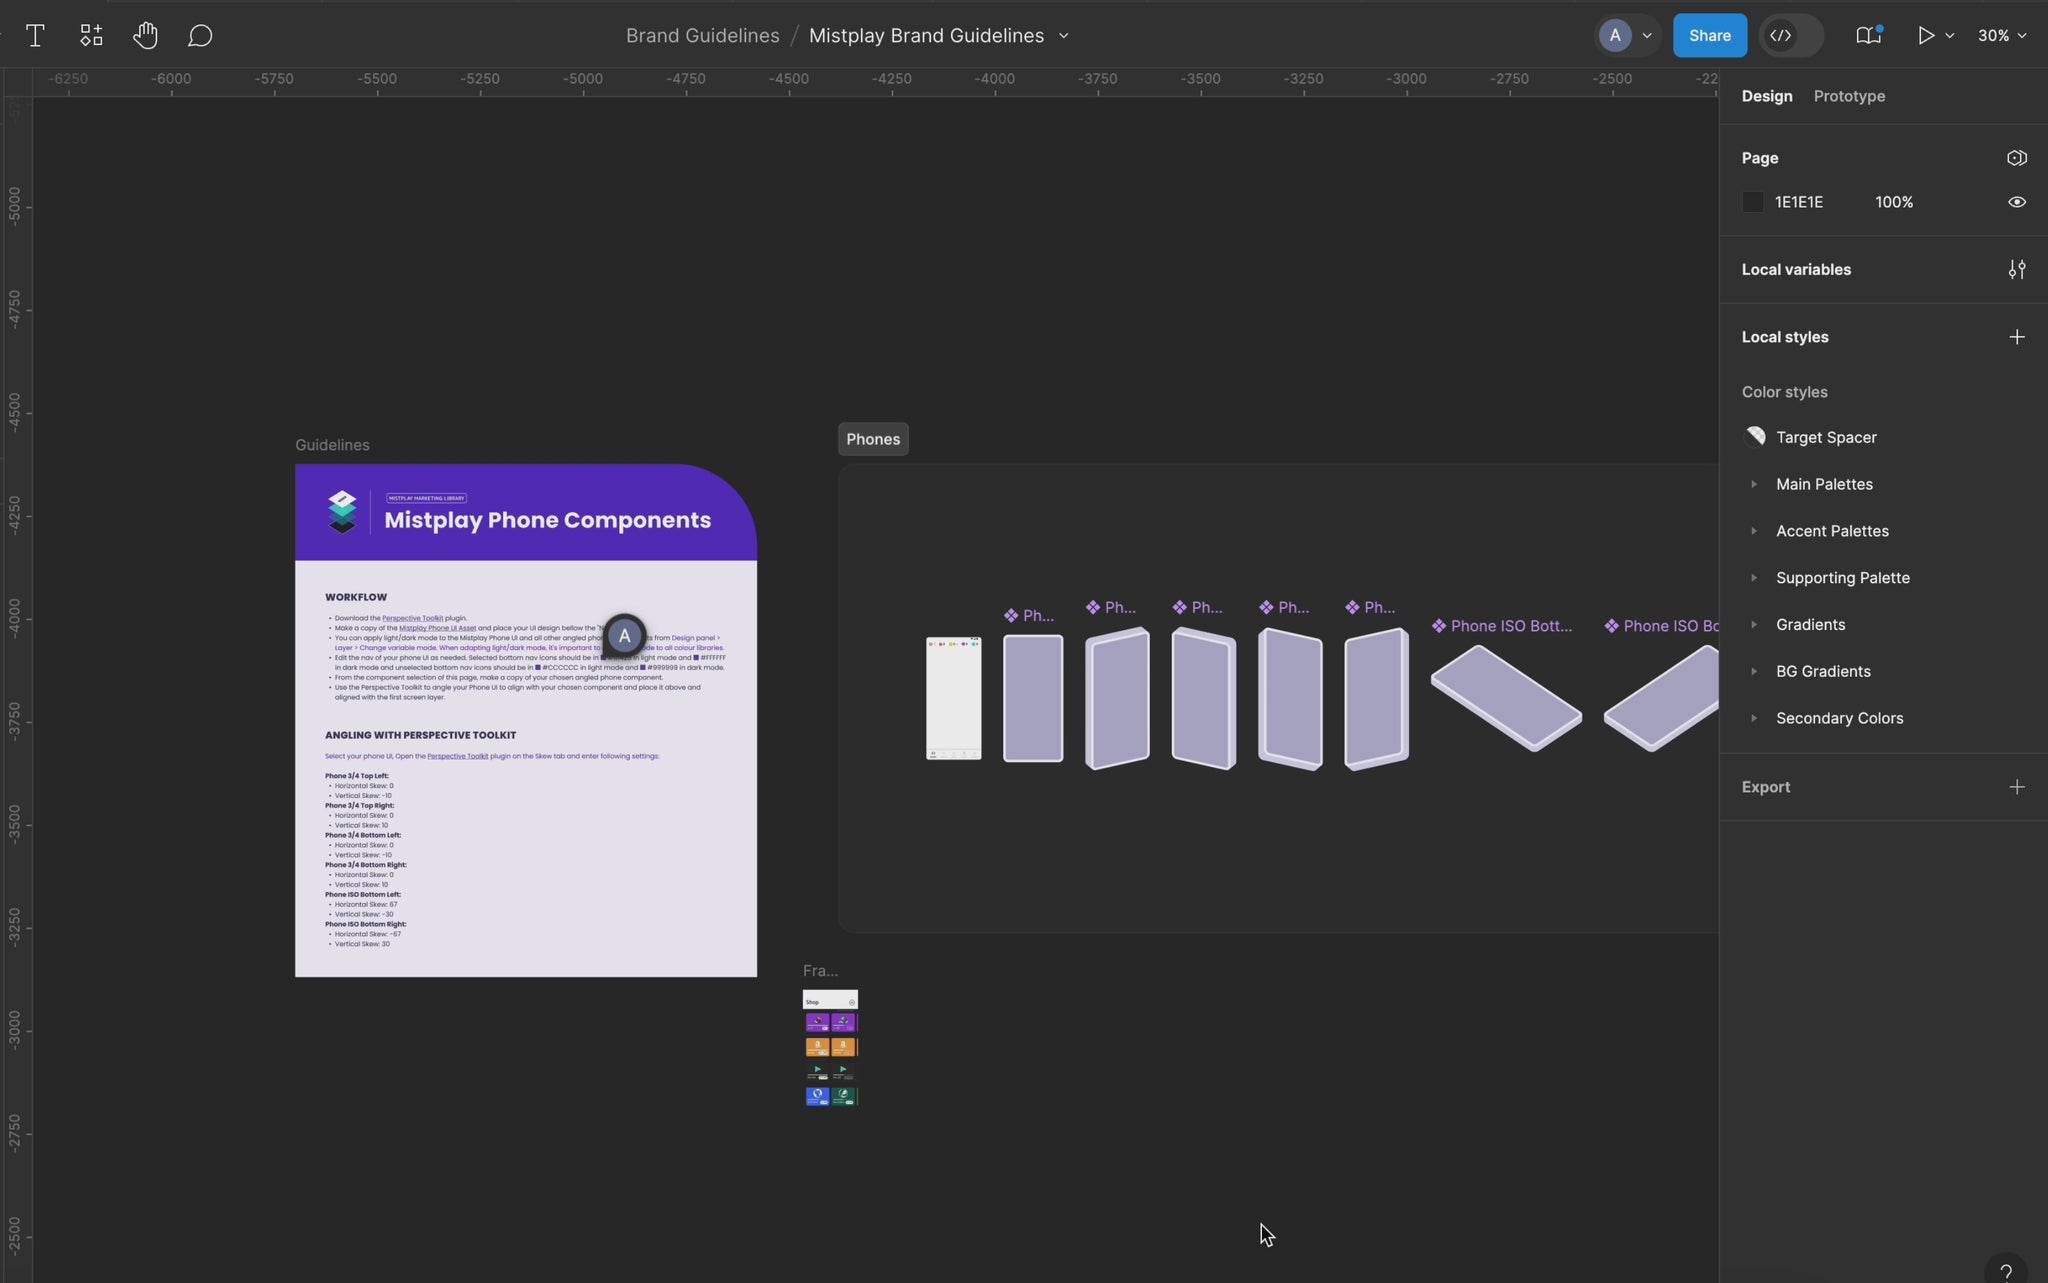Image resolution: width=2048 pixels, height=1283 pixels.
Task: Click the Share button
Action: [x=1709, y=36]
